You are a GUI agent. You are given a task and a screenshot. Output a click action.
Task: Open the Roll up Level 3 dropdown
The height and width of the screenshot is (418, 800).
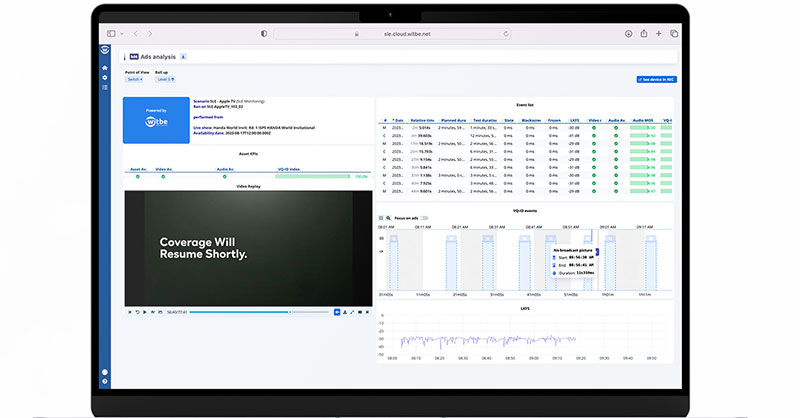165,79
